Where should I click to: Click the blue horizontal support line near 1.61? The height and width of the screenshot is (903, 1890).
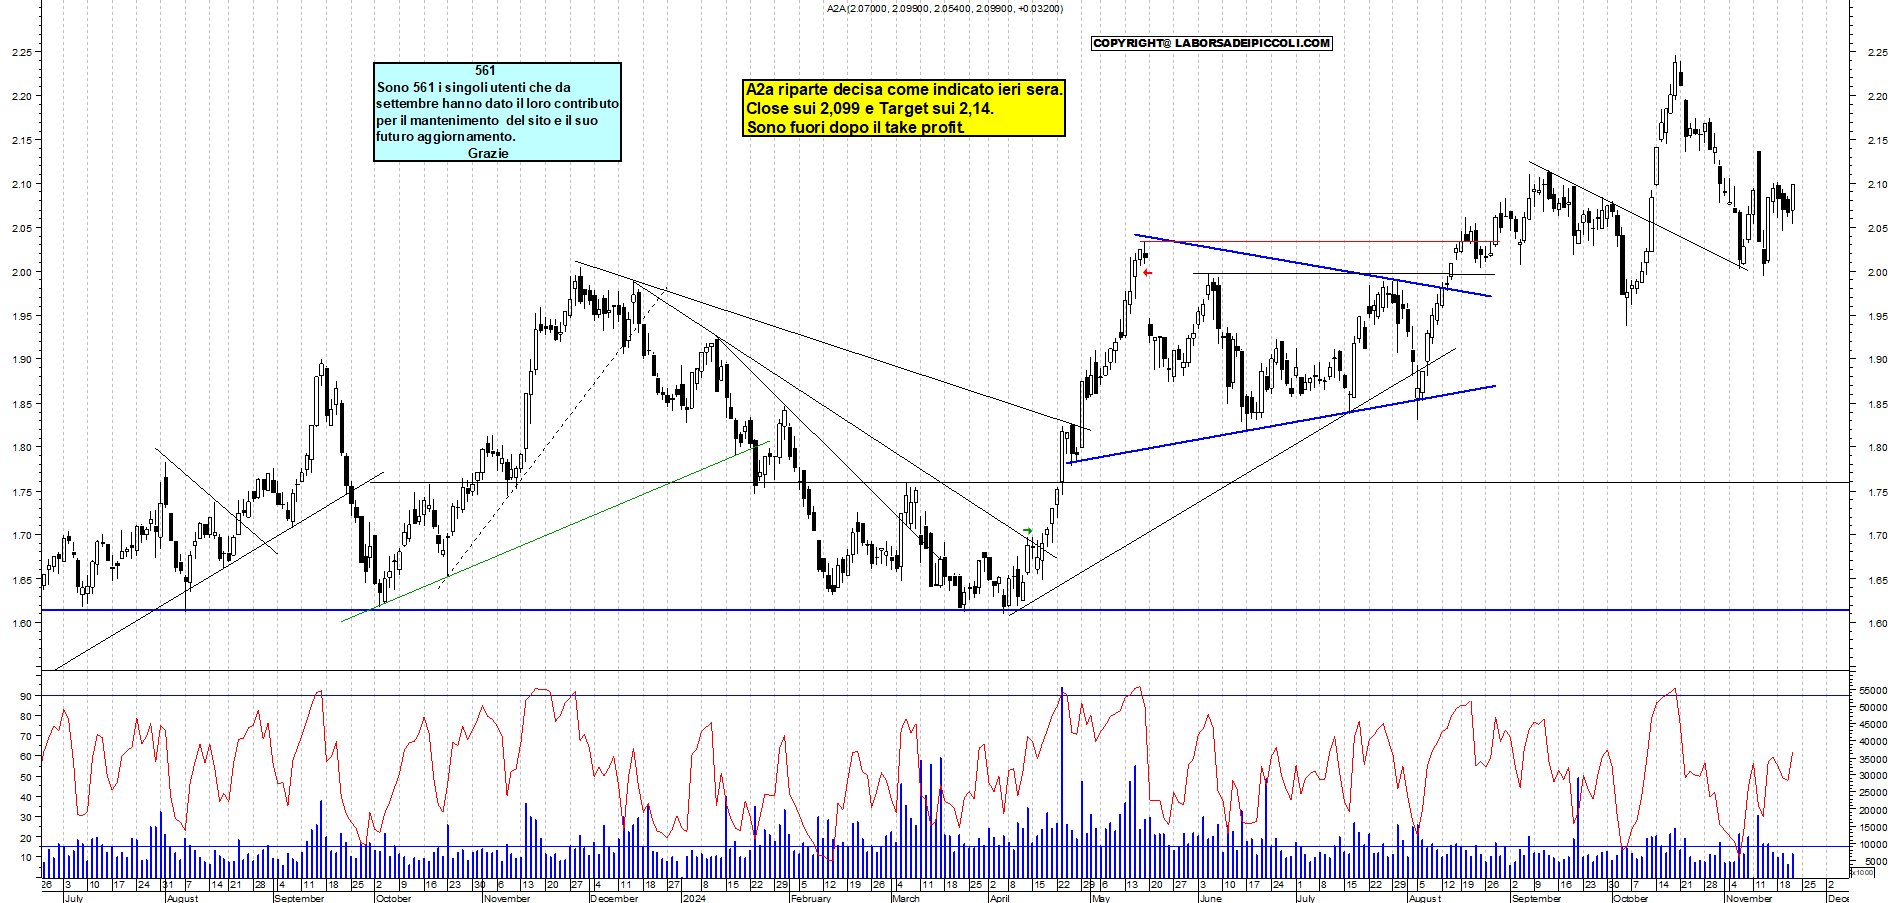pyautogui.click(x=945, y=610)
